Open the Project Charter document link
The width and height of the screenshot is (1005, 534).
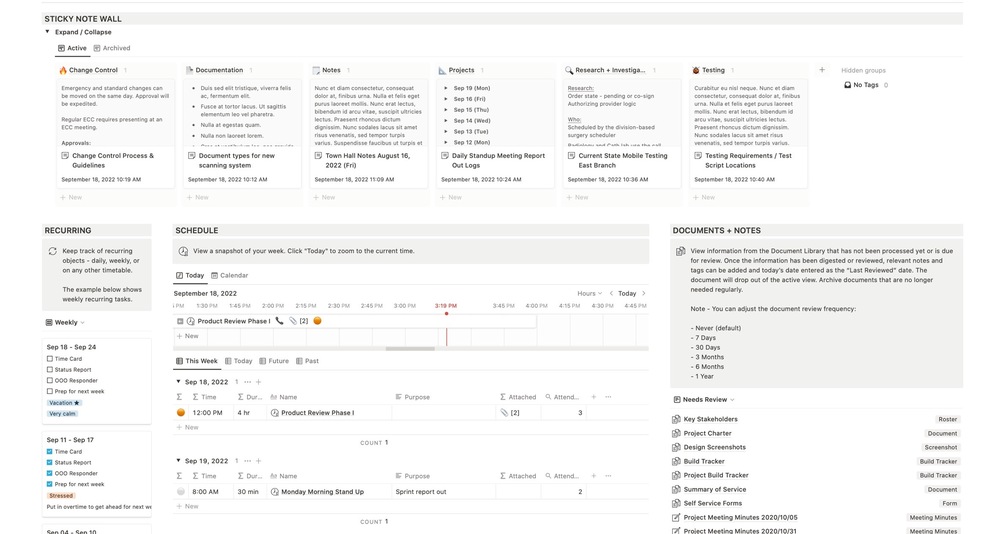point(707,433)
